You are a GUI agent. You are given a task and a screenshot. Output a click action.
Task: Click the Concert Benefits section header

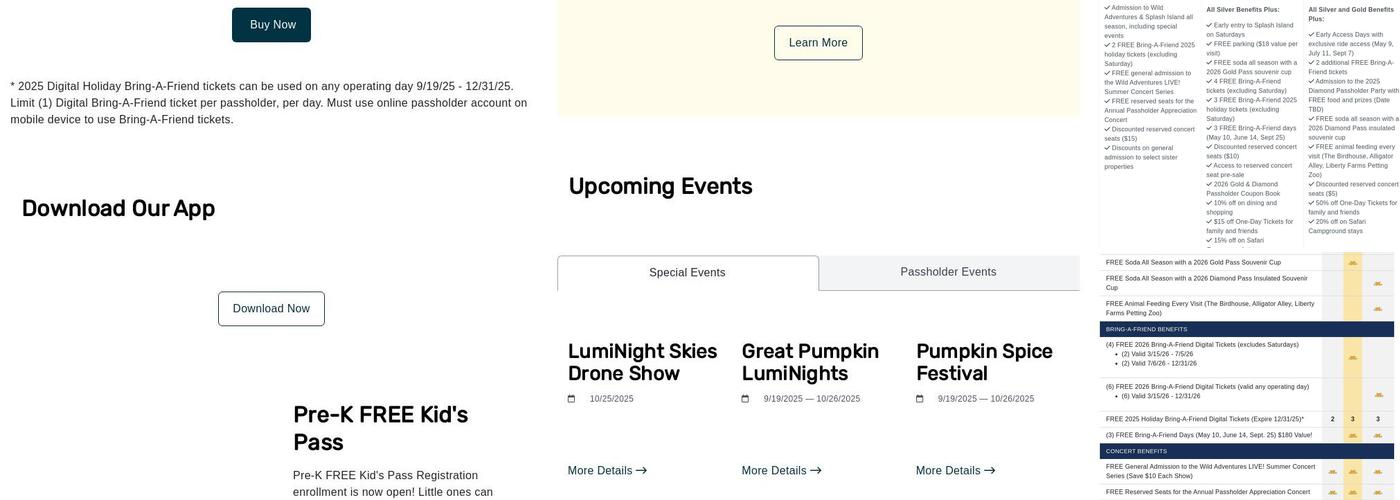1136,451
